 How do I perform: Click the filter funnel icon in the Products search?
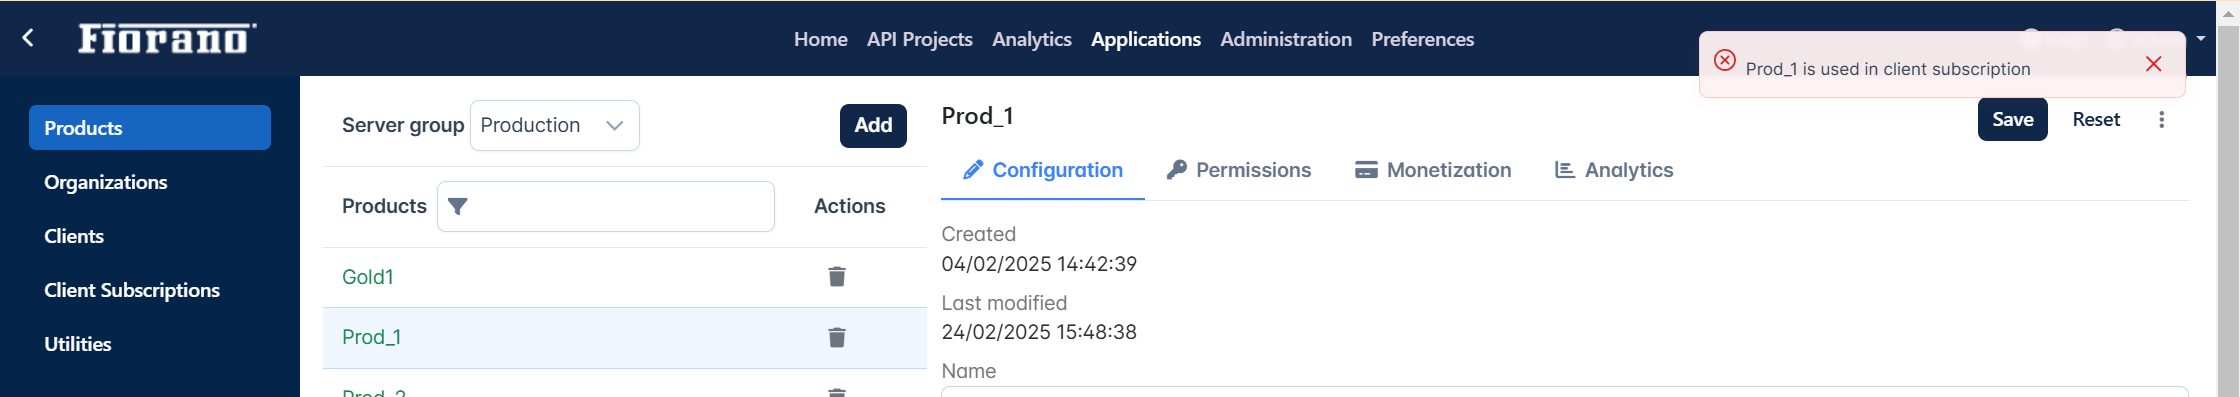pyautogui.click(x=458, y=206)
